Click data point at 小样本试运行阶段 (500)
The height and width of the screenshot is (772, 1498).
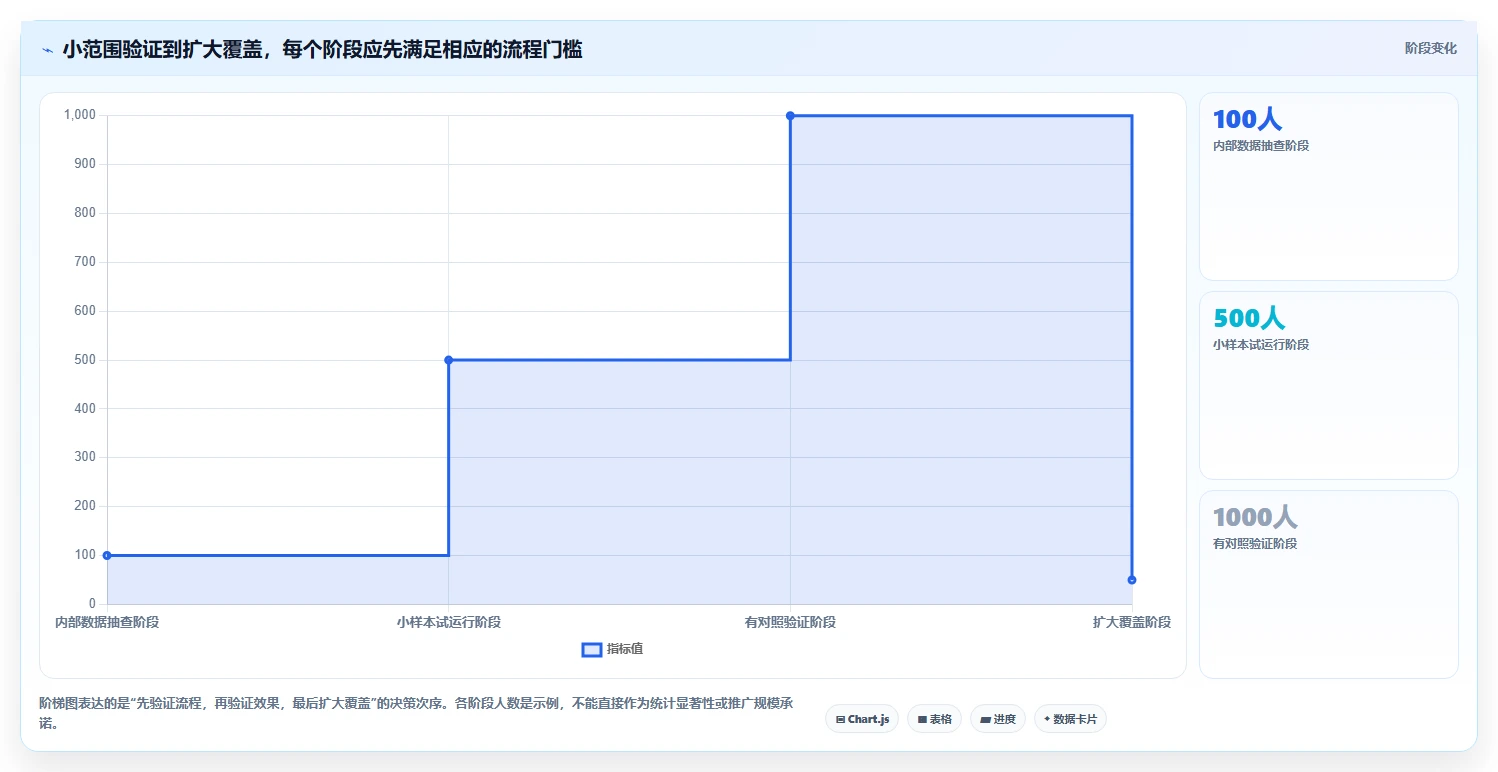[x=448, y=360]
